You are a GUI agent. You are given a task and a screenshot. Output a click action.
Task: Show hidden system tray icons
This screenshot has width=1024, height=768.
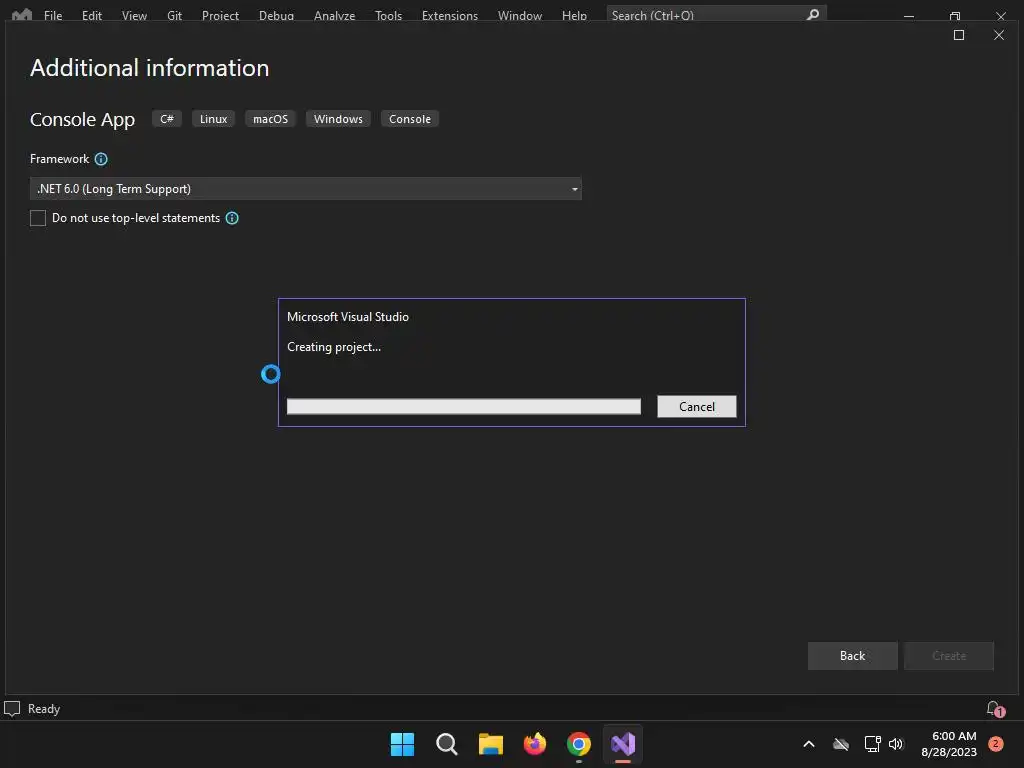[x=808, y=744]
